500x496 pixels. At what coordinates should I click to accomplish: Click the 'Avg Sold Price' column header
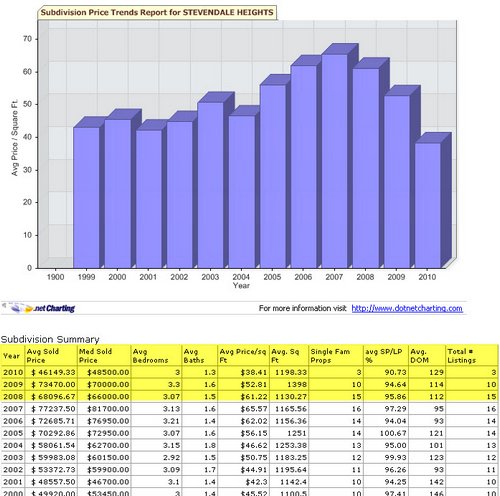coord(51,356)
